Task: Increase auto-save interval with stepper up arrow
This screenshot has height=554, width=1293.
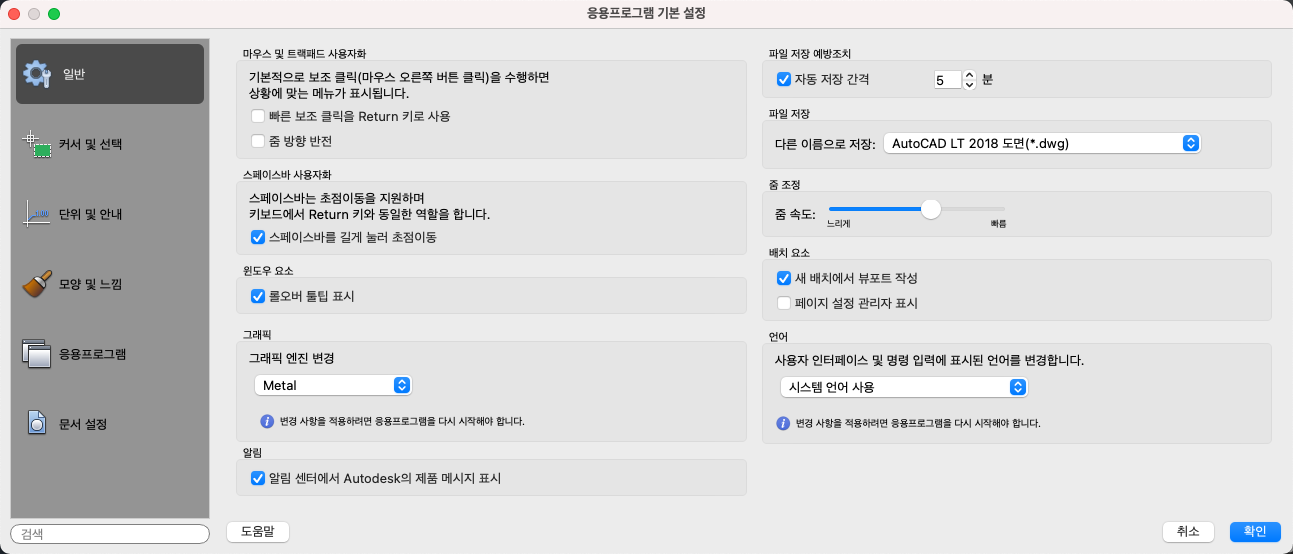Action: (968, 74)
